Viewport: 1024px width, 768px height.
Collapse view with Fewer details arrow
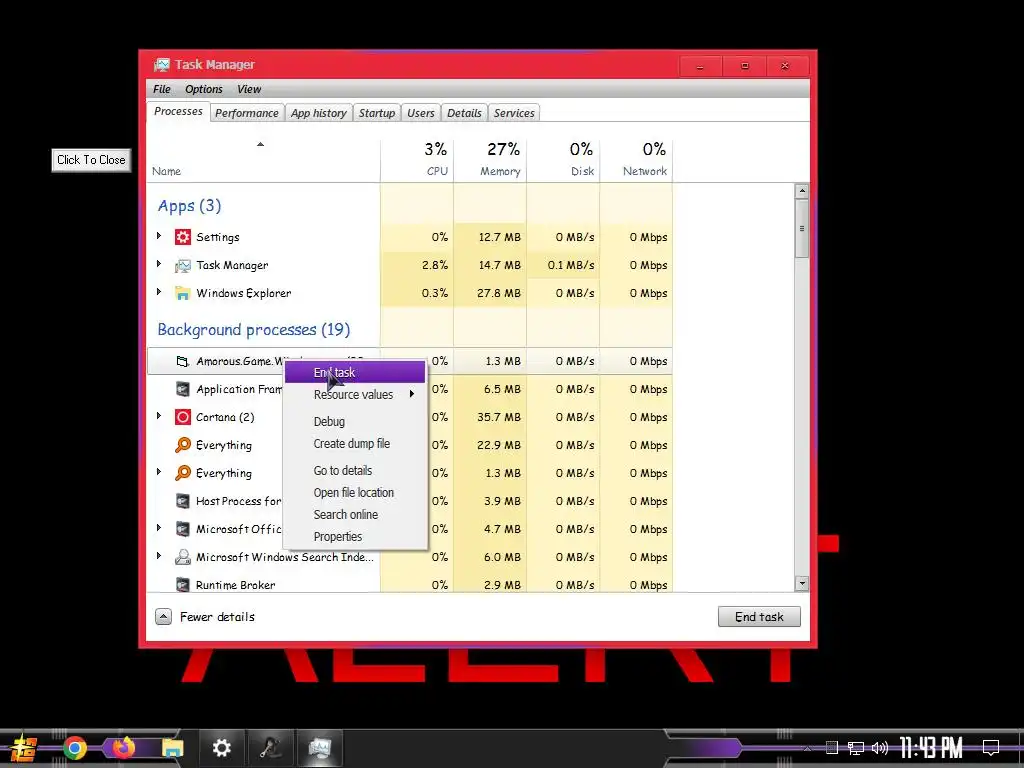pyautogui.click(x=163, y=616)
